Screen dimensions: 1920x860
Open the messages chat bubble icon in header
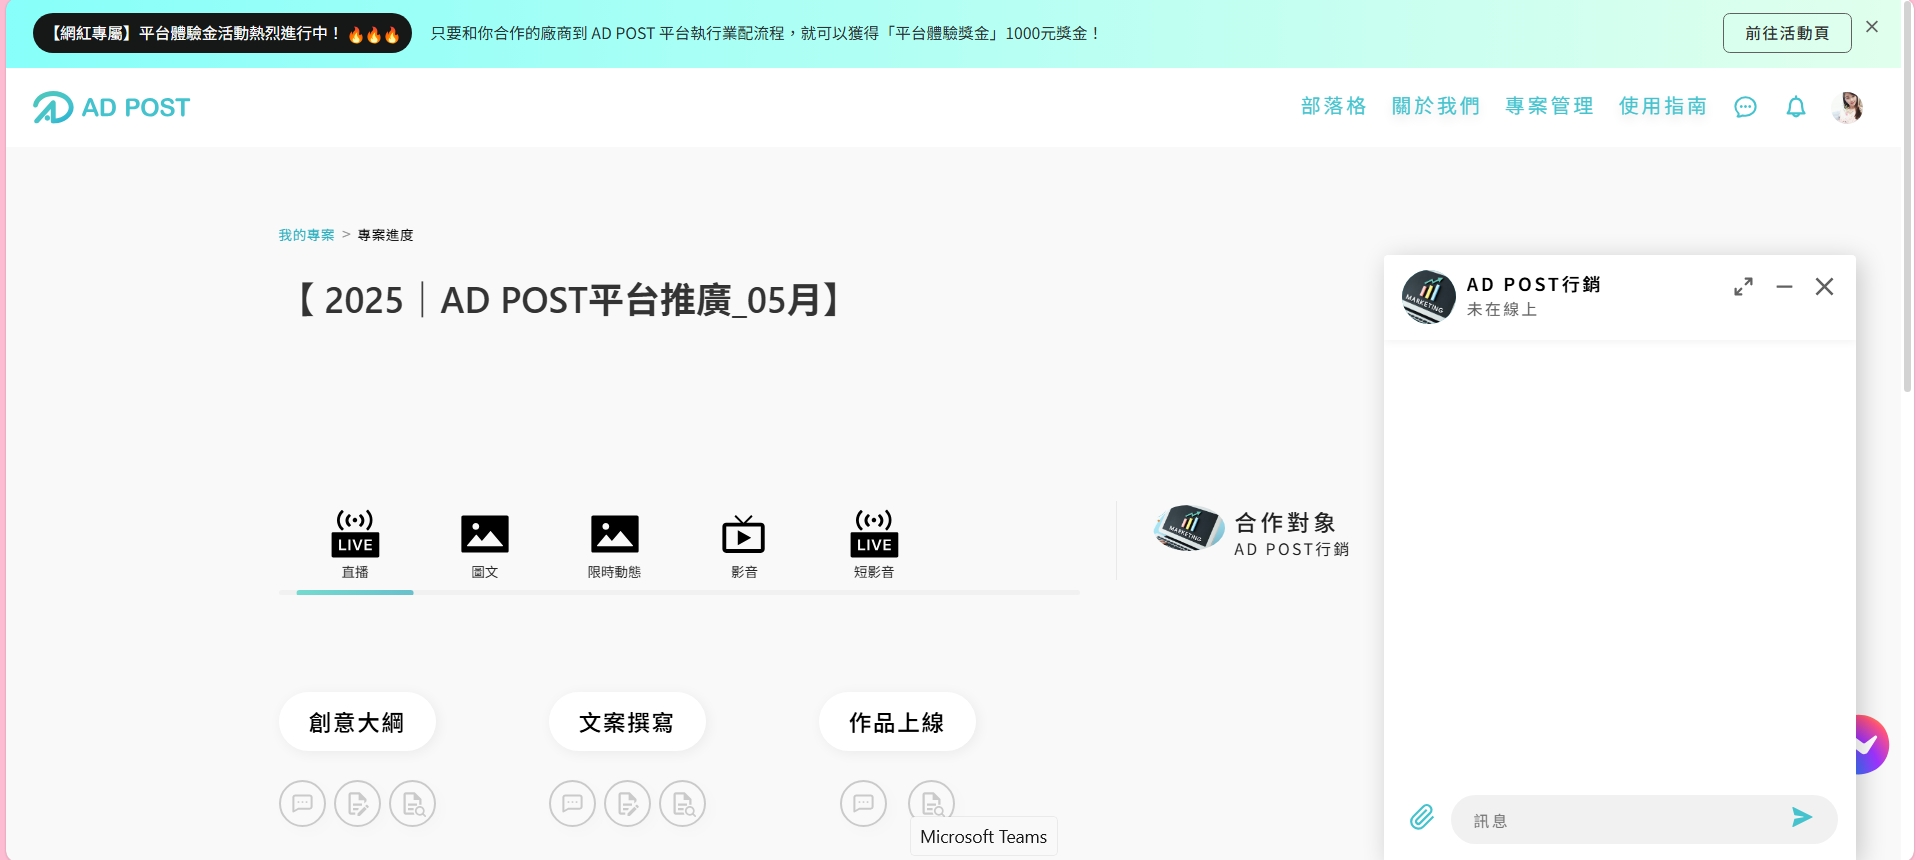tap(1745, 107)
